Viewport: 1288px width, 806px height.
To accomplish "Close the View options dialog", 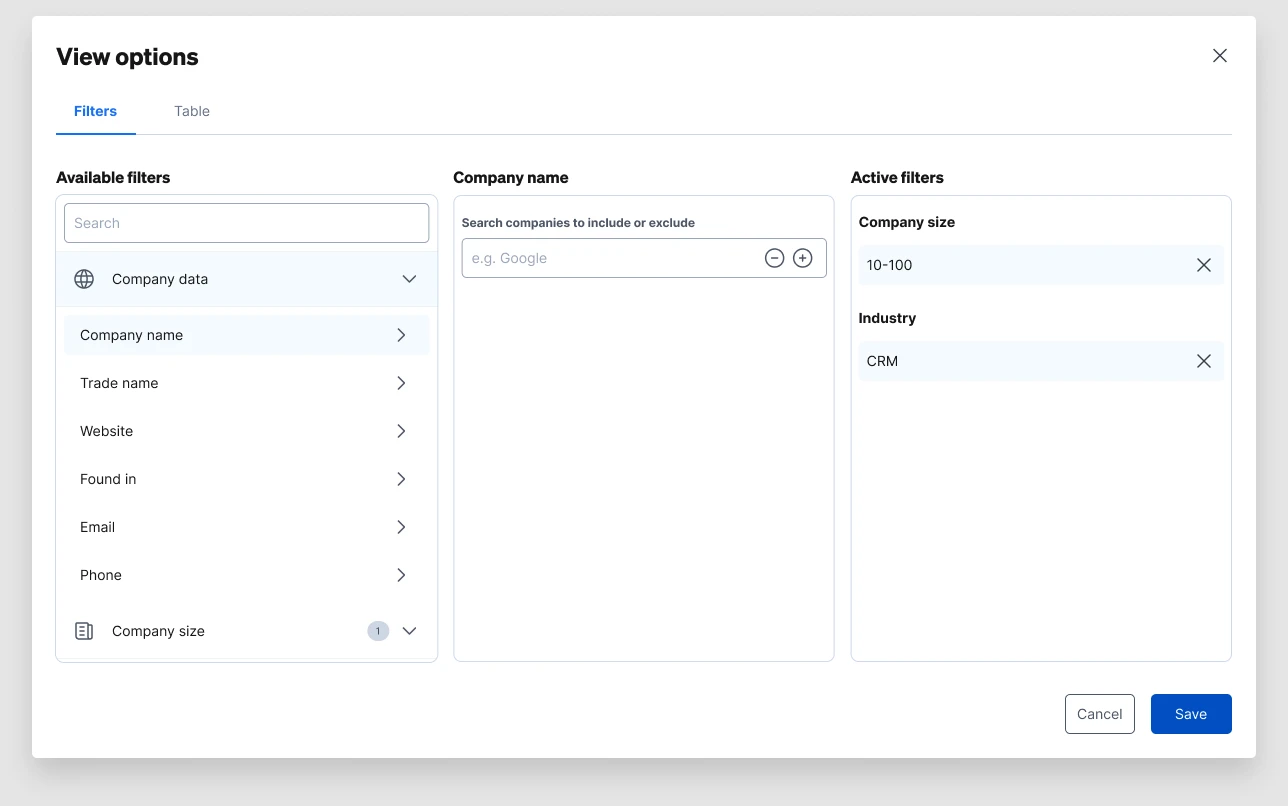I will [1220, 56].
